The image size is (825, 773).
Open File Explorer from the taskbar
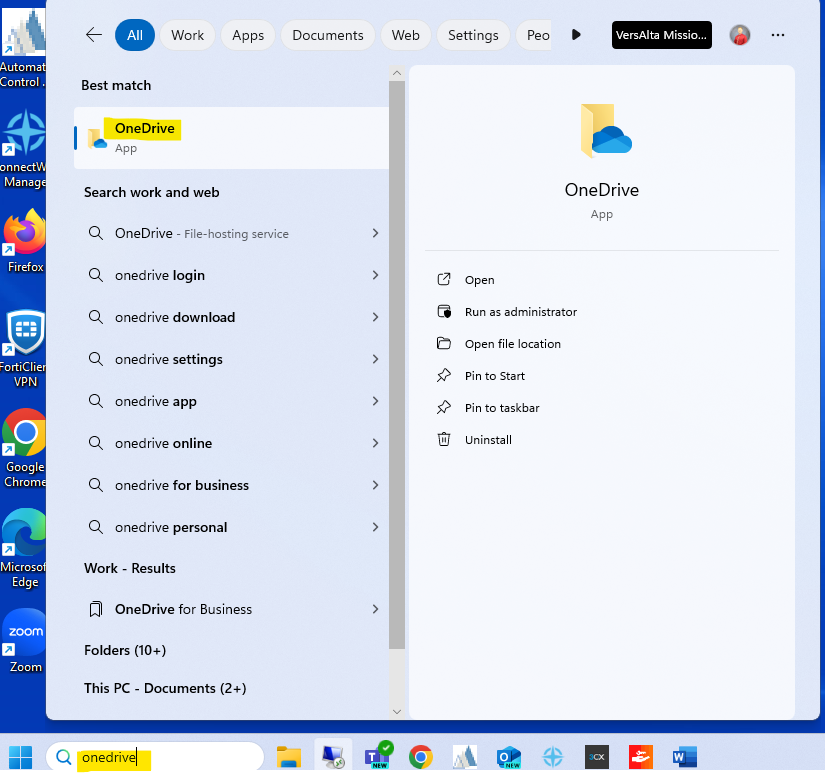click(289, 757)
